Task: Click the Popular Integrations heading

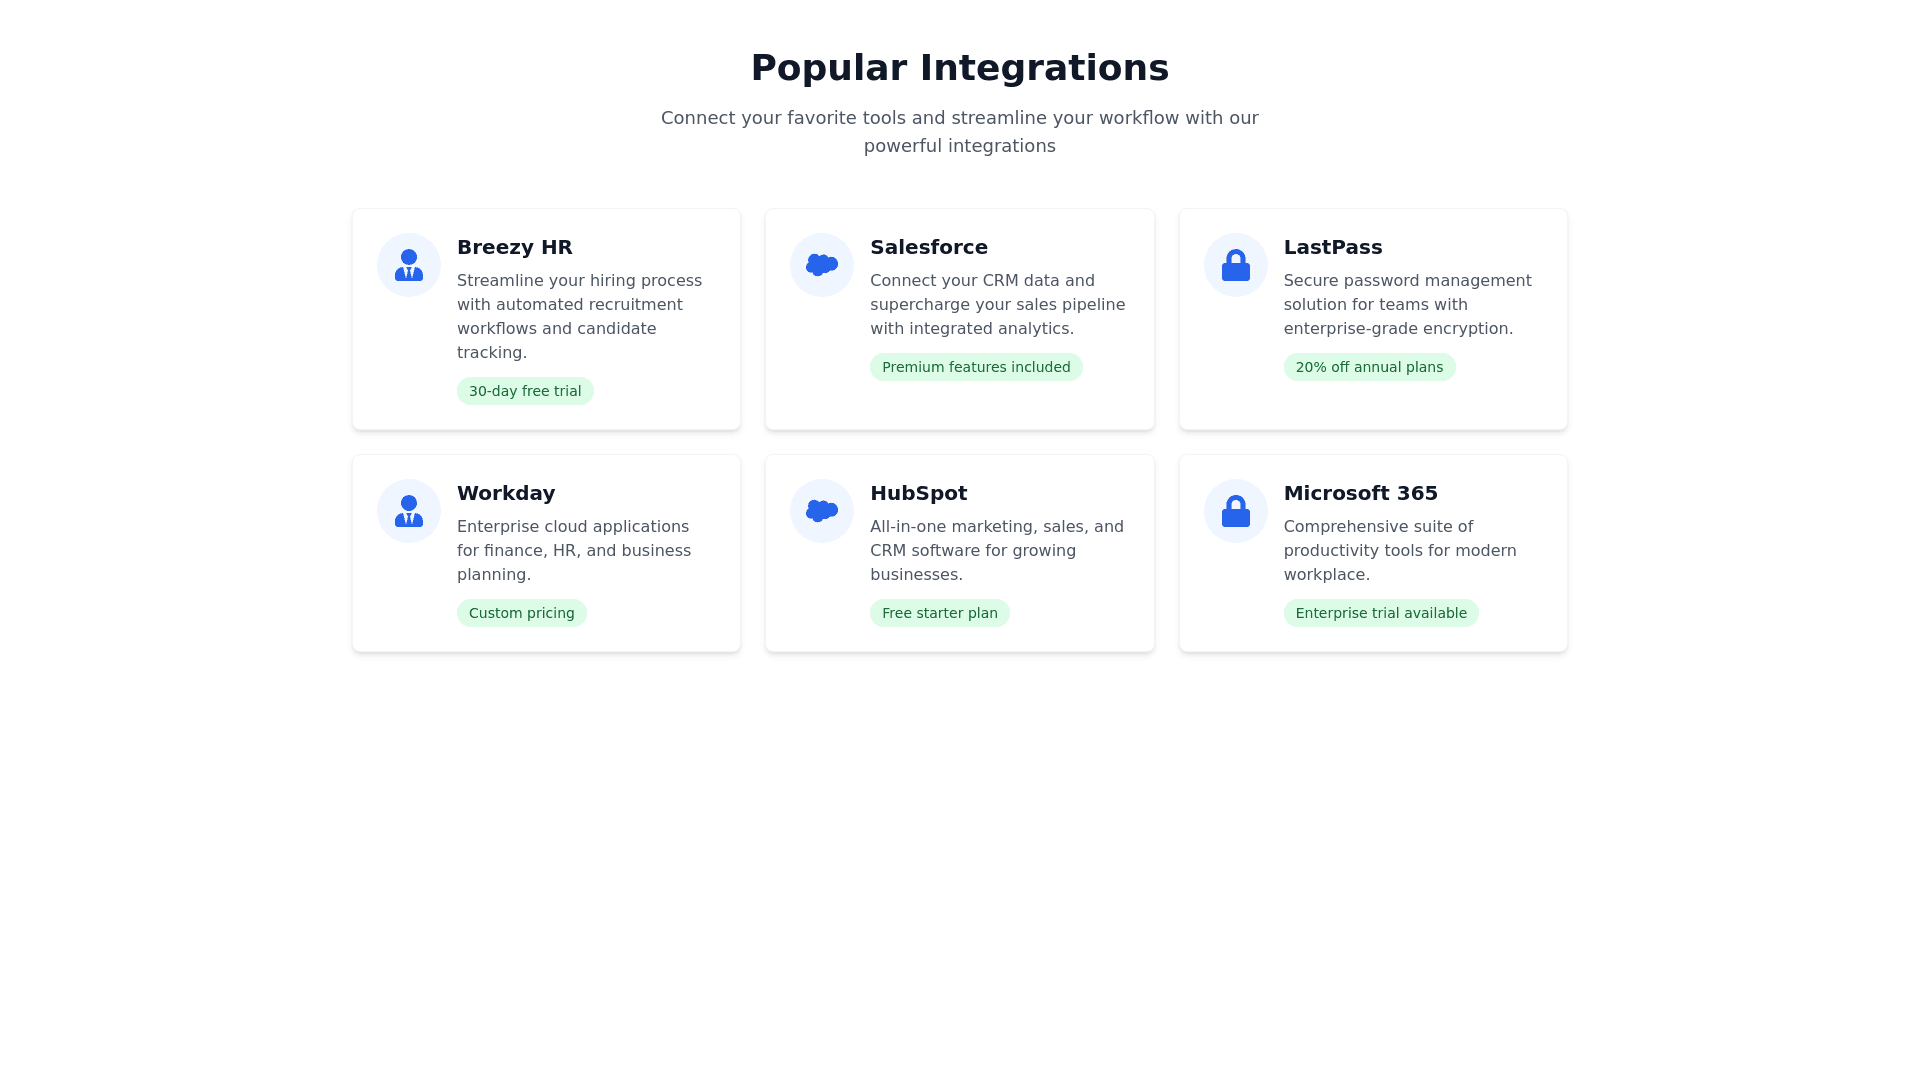Action: click(x=959, y=68)
